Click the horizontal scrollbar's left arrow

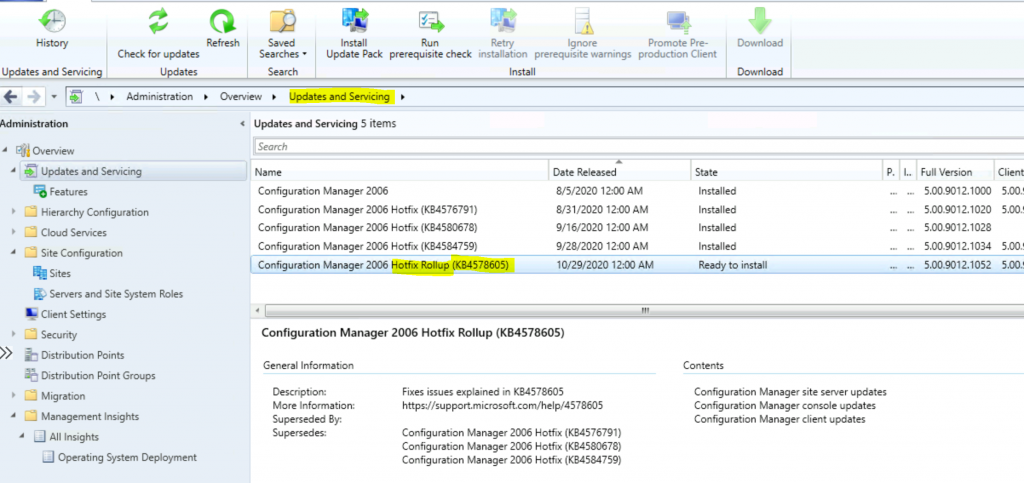pyautogui.click(x=257, y=310)
